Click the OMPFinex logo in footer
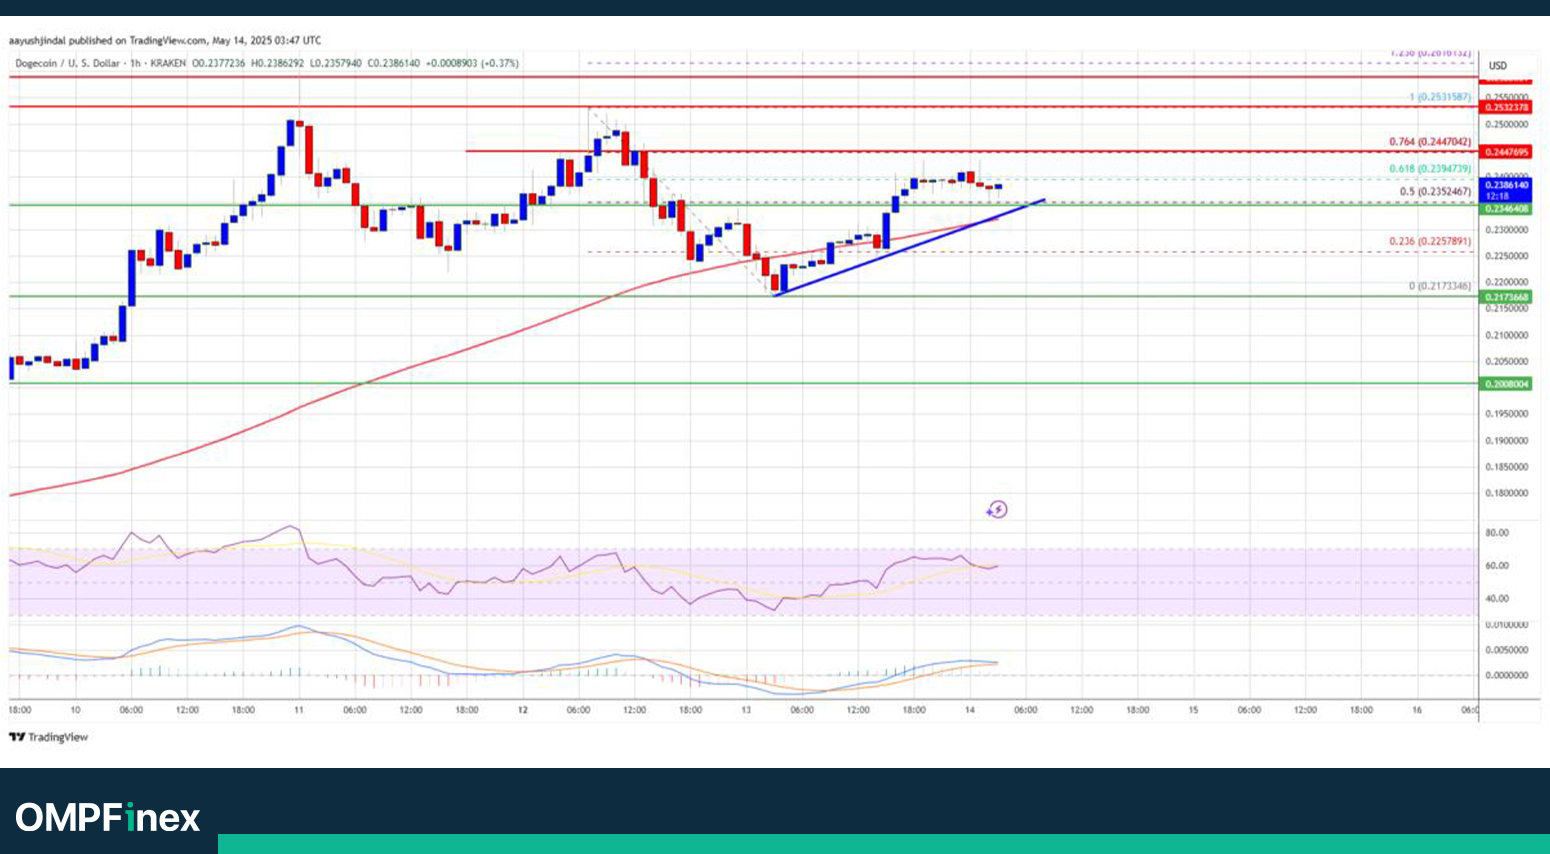The image size is (1550, 854). pos(108,818)
